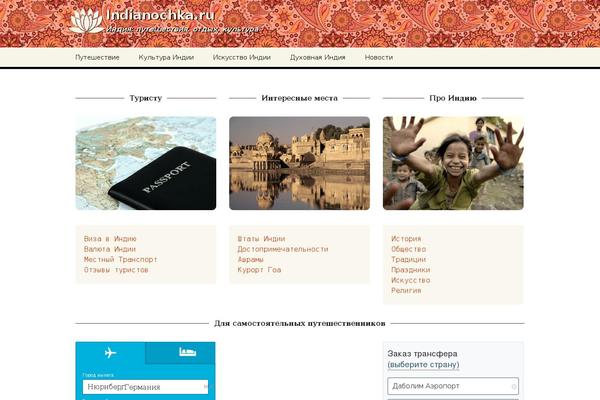The width and height of the screenshot is (600, 400).
Task: Open the Ашрамы link
Action: point(251,260)
